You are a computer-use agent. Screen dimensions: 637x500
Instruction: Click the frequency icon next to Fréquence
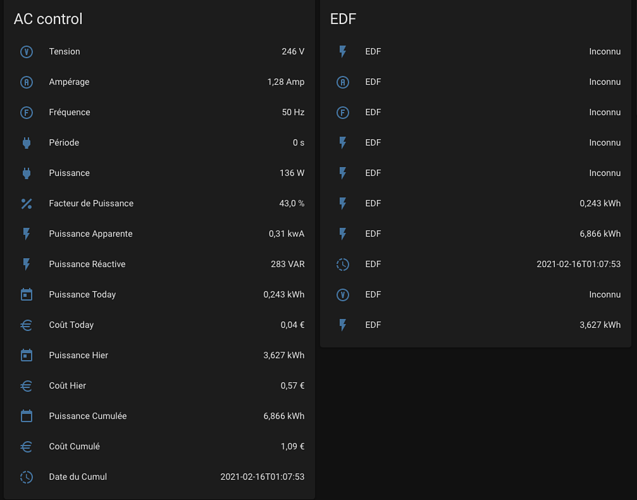(x=26, y=113)
